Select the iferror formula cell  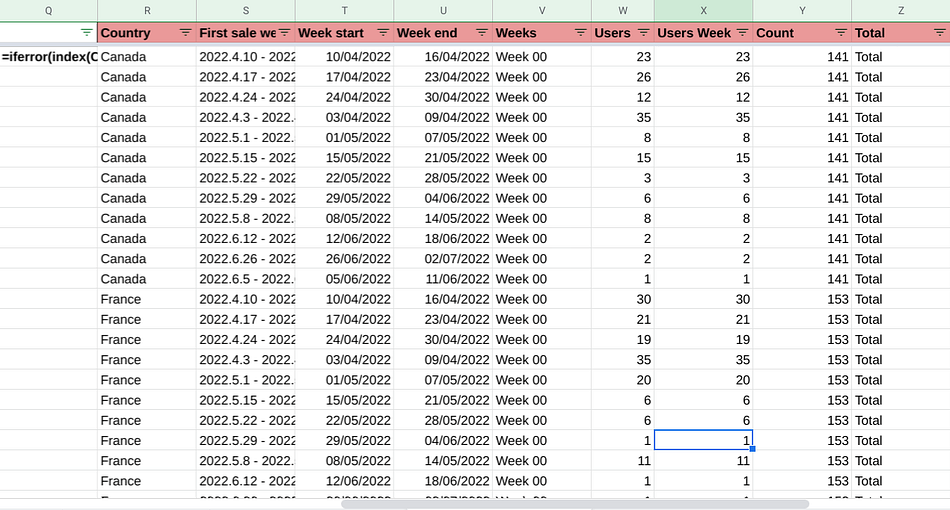(48, 57)
